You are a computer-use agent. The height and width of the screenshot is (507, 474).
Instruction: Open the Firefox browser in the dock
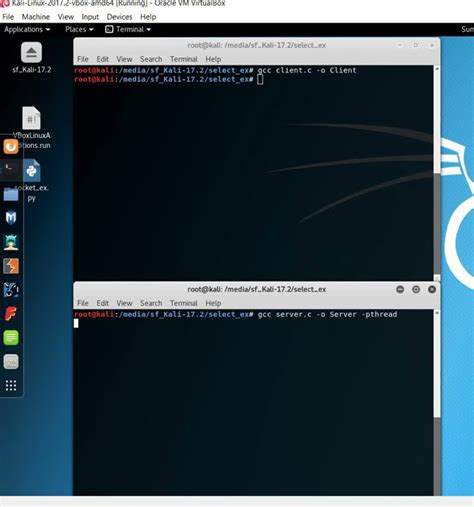pos(11,147)
